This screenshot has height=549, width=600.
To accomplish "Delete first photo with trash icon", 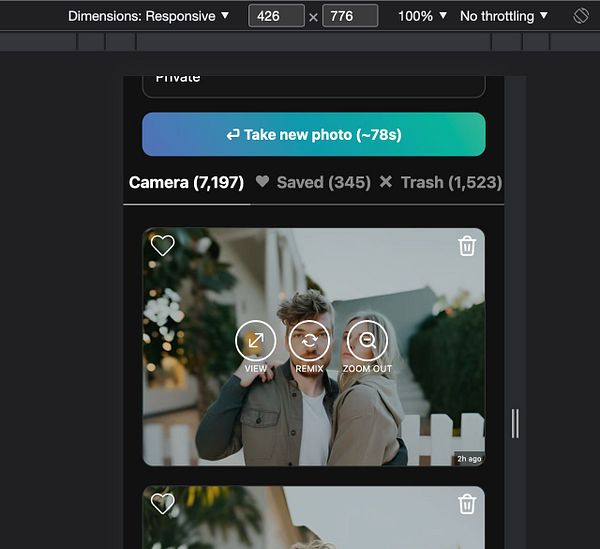I will (x=467, y=246).
